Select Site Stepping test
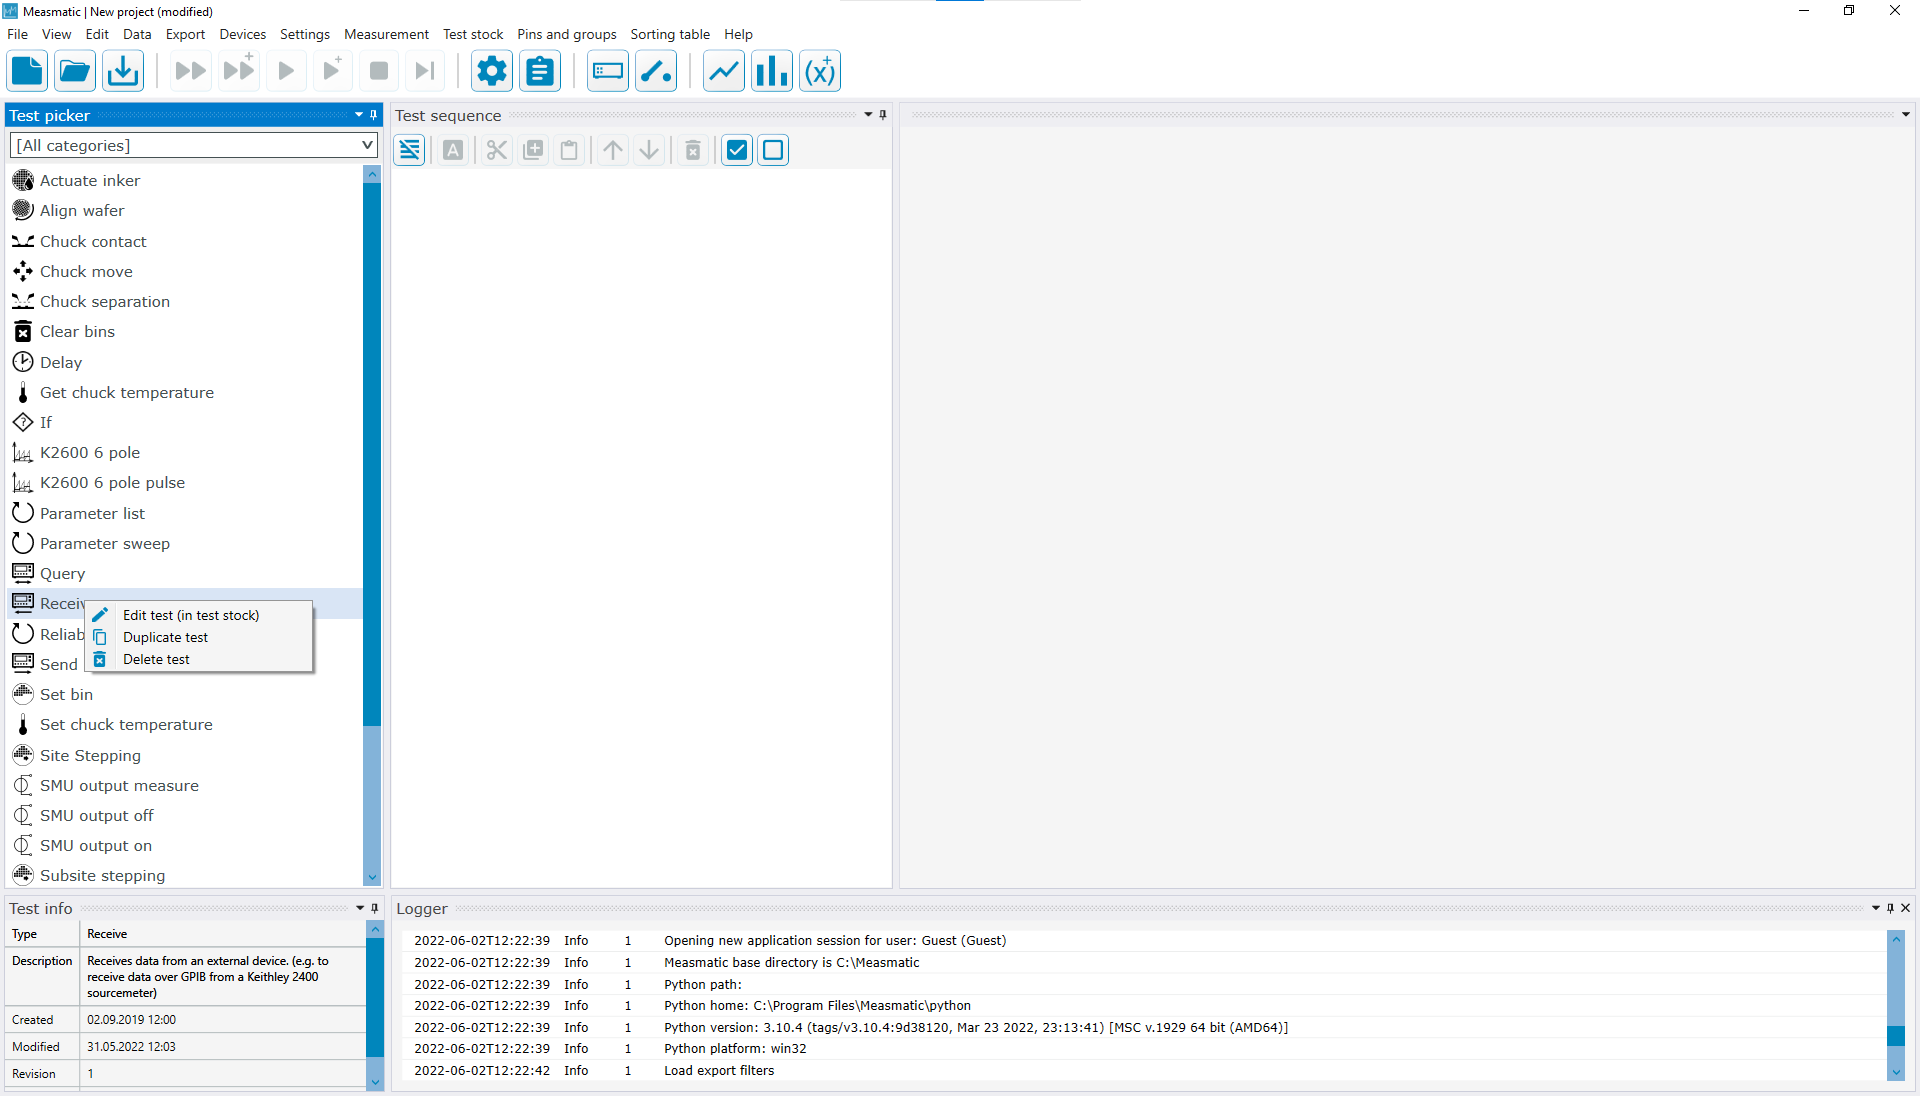This screenshot has height=1096, width=1920. click(185, 755)
